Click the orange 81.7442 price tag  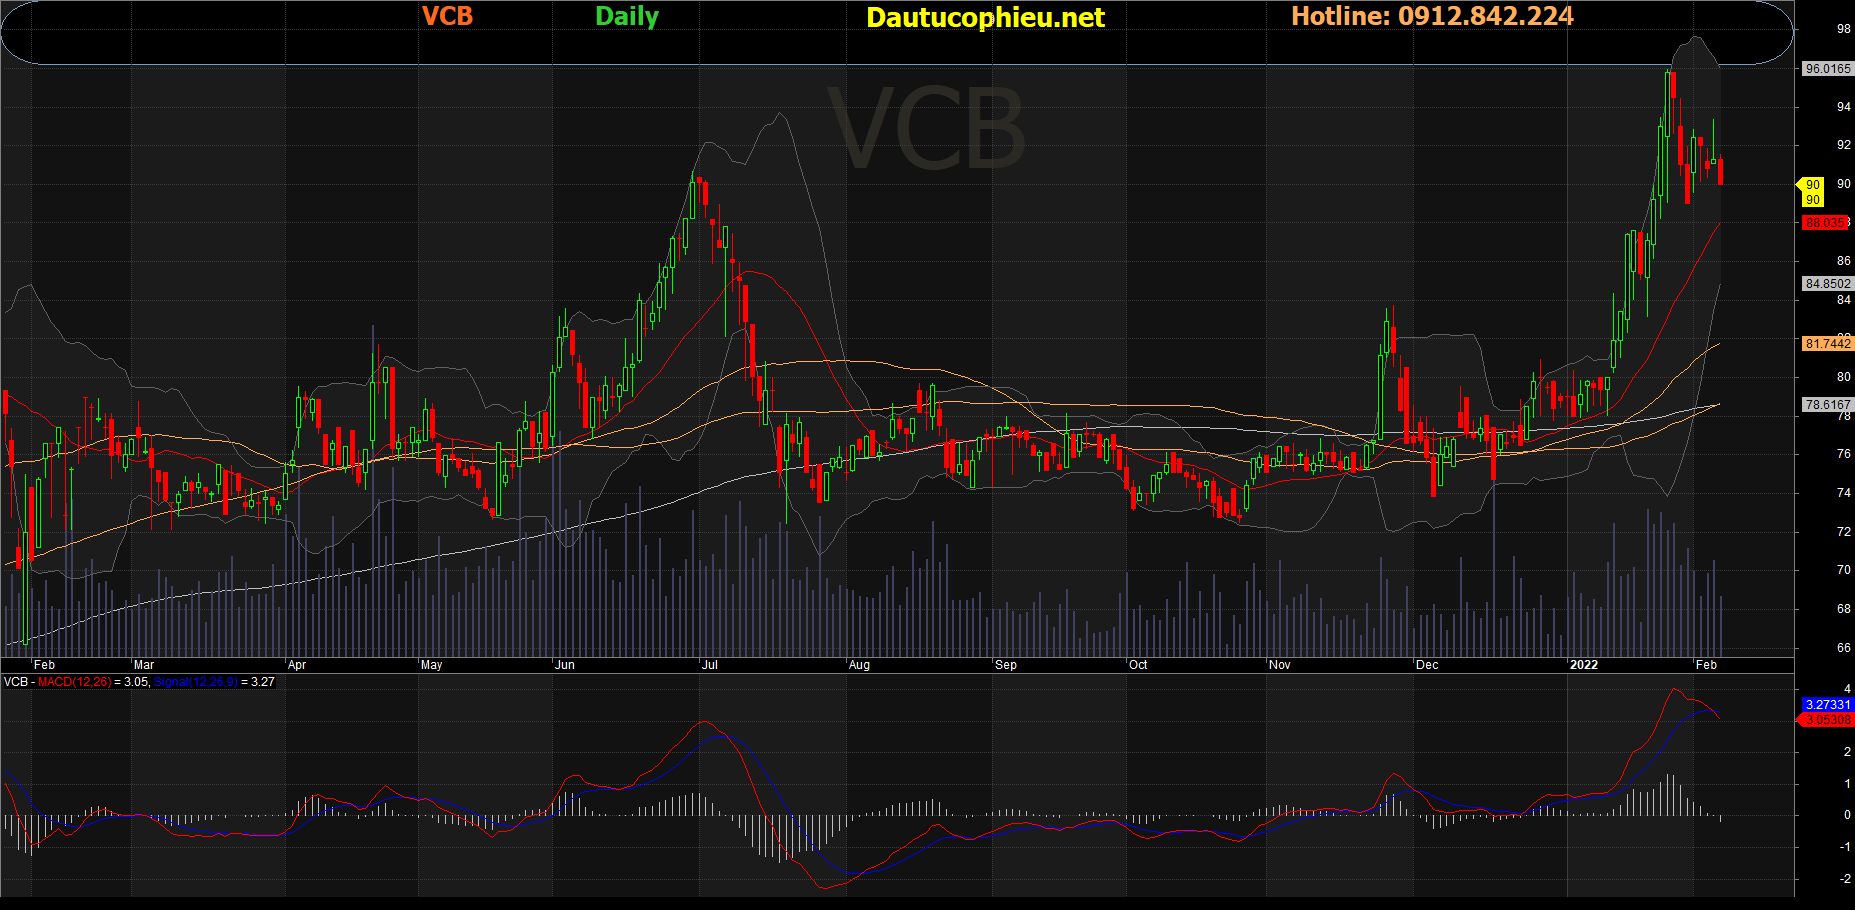[1827, 344]
